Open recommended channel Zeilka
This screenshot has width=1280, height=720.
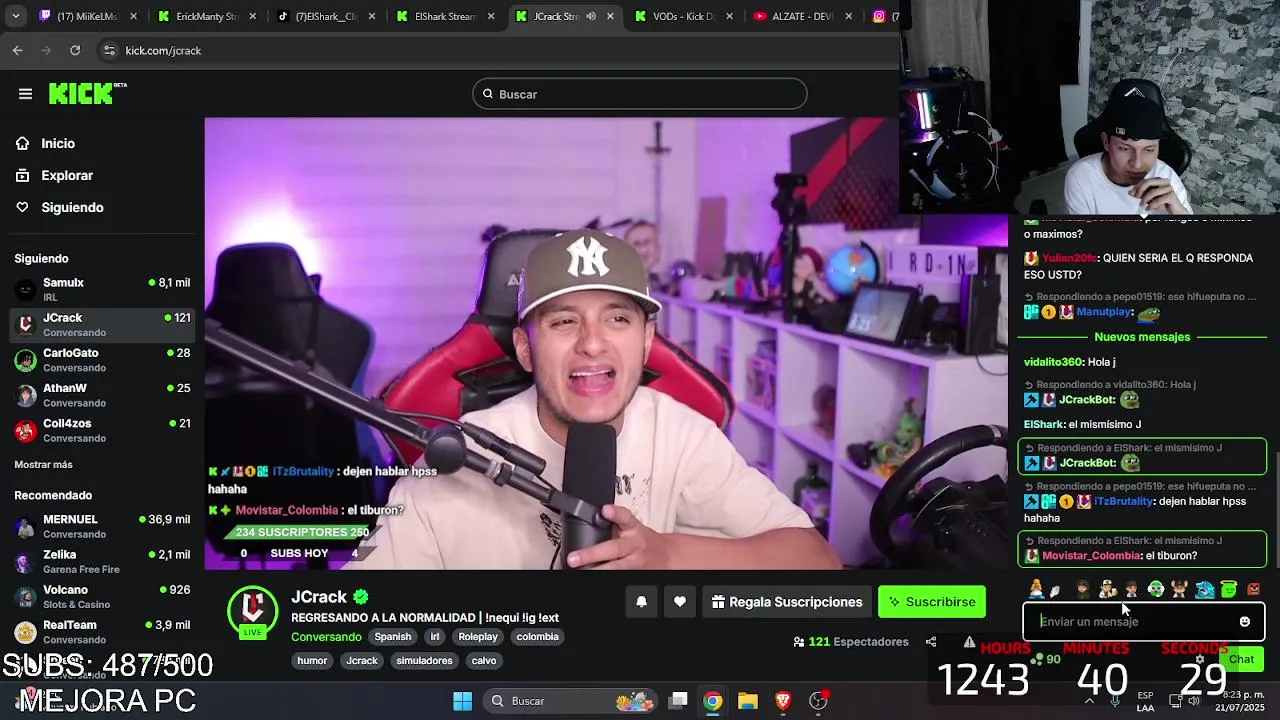click(x=102, y=561)
